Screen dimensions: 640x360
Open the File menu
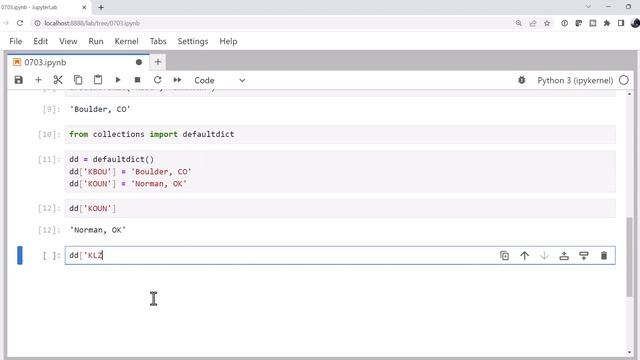[16, 41]
